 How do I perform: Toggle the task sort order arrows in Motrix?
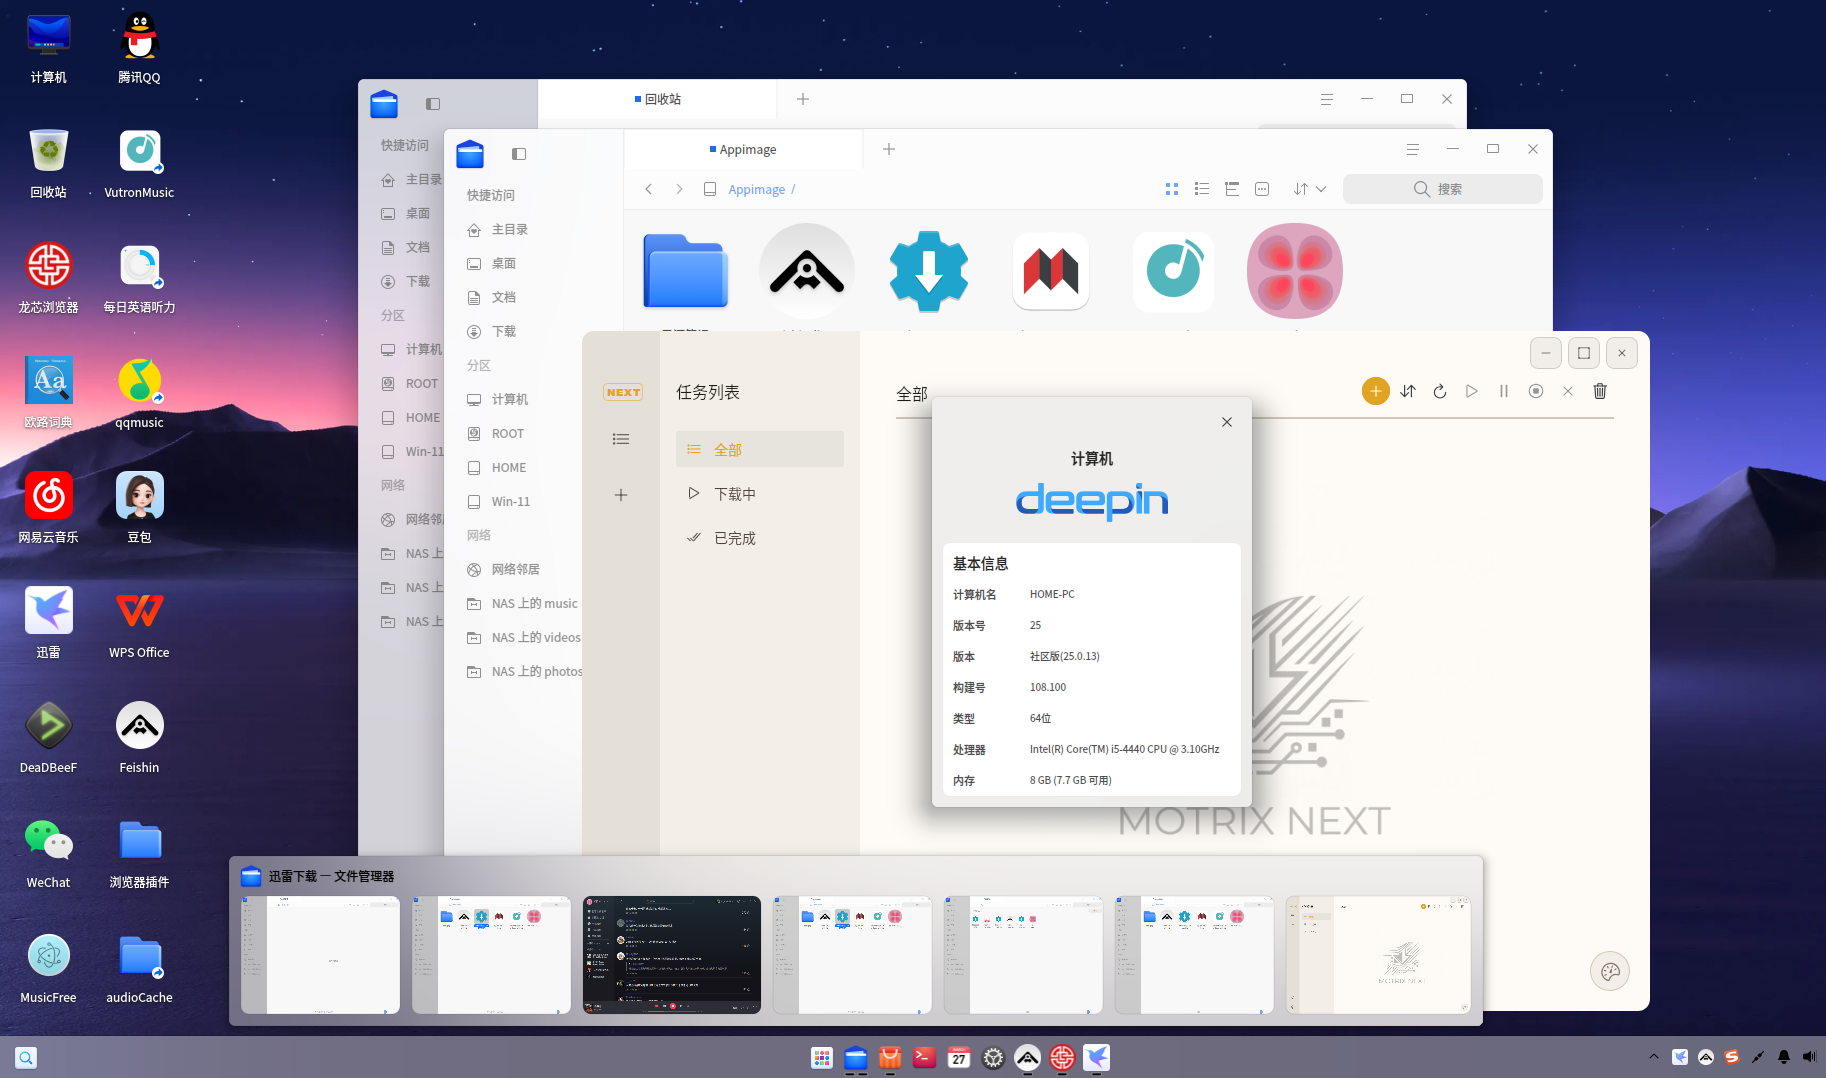pos(1408,391)
